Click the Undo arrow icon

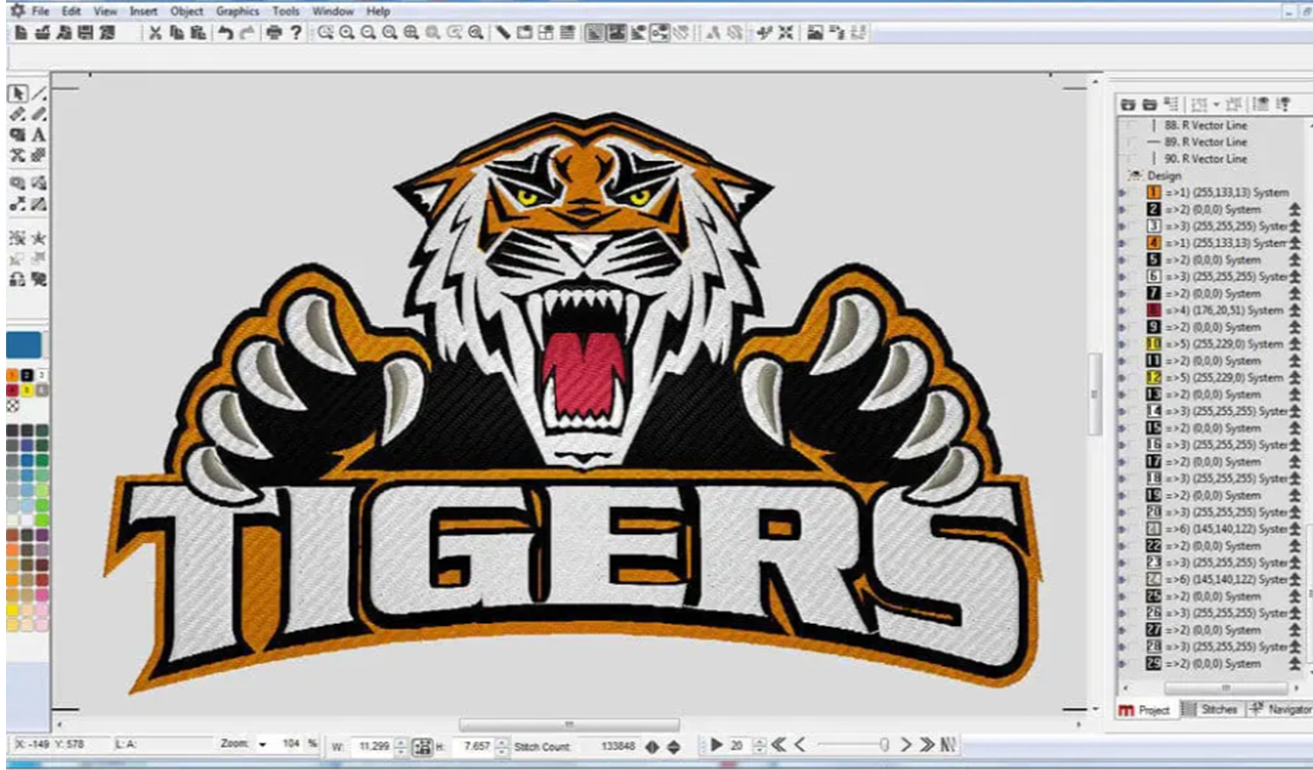[226, 33]
